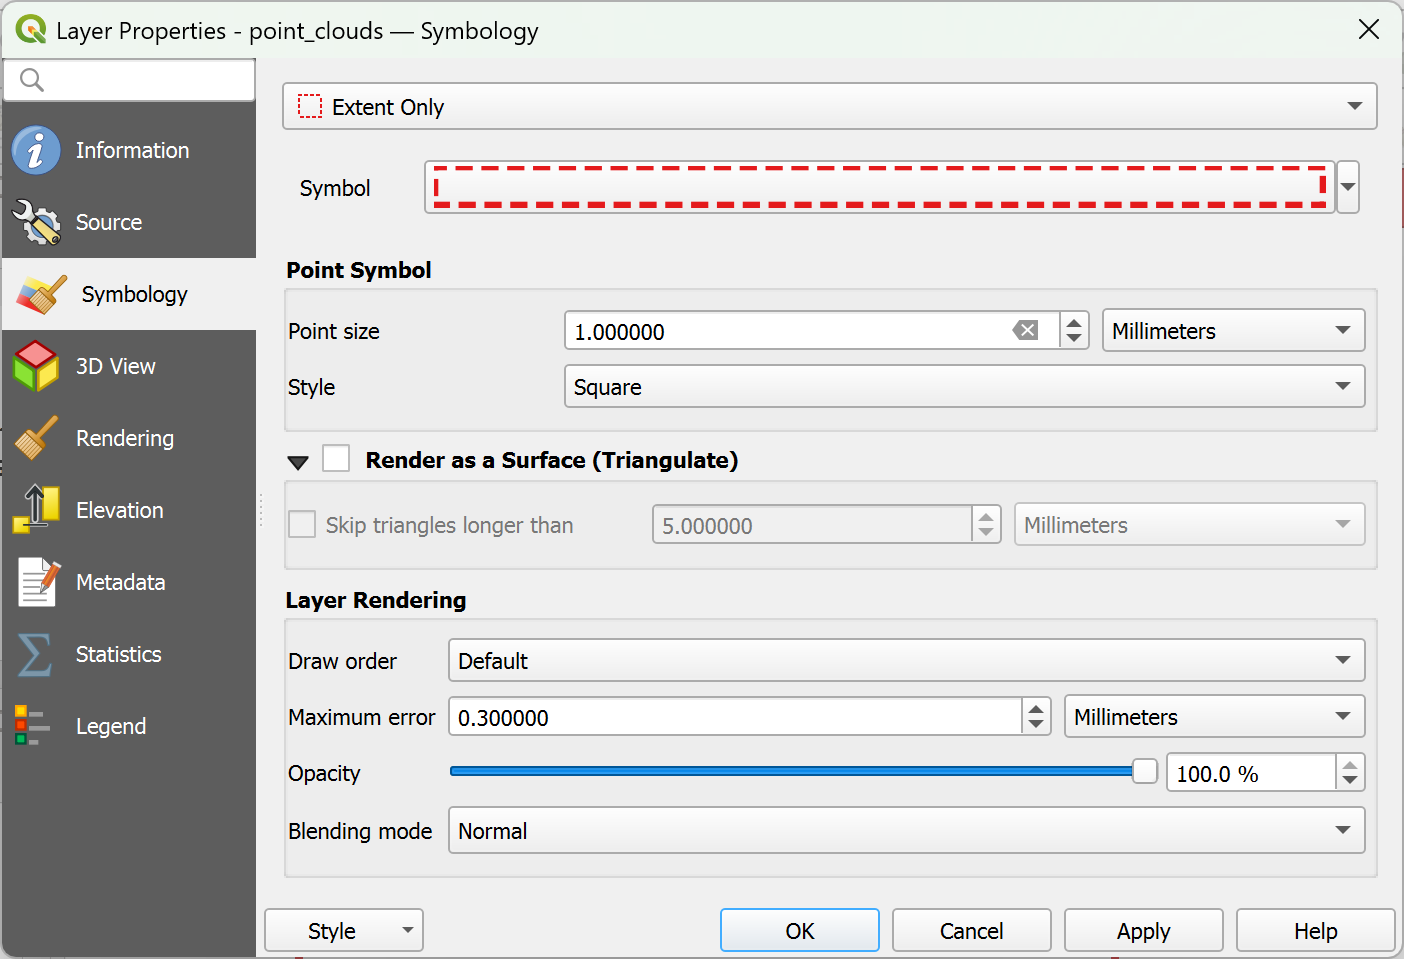Screen dimensions: 1404x959
Task: Click the 3D View cube icon
Action: pyautogui.click(x=36, y=366)
